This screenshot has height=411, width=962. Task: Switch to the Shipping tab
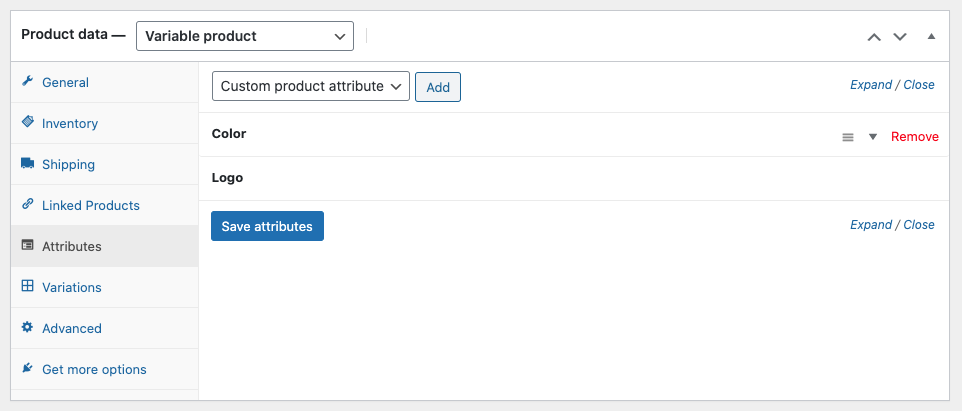tap(104, 164)
